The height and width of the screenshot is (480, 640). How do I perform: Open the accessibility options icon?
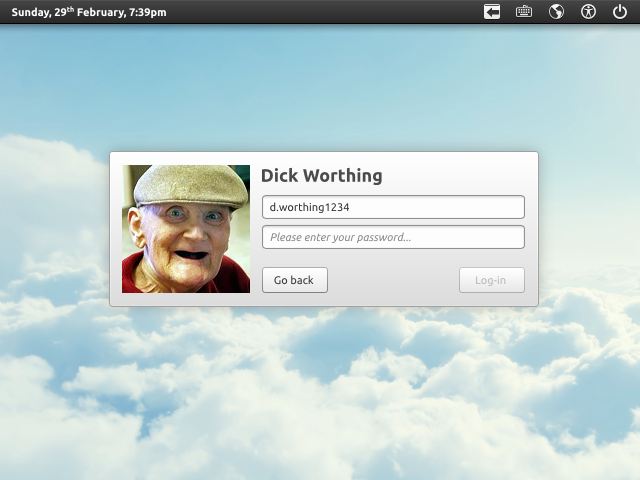tap(588, 12)
